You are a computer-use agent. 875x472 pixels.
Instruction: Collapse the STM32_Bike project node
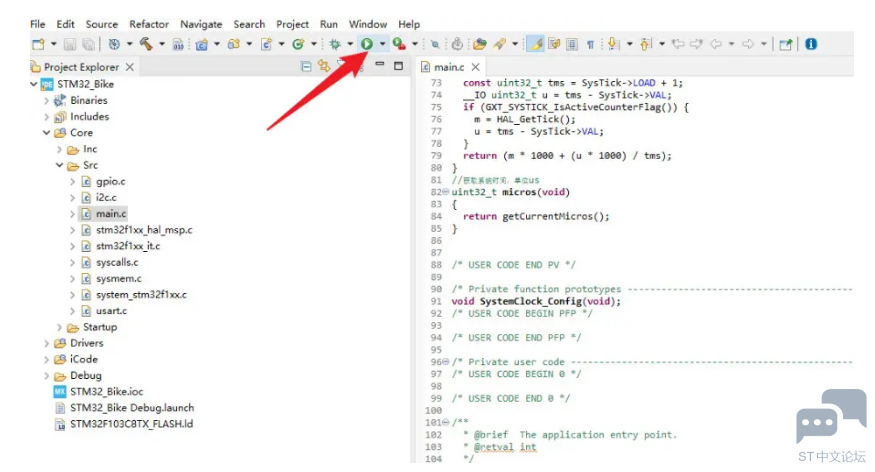click(34, 84)
